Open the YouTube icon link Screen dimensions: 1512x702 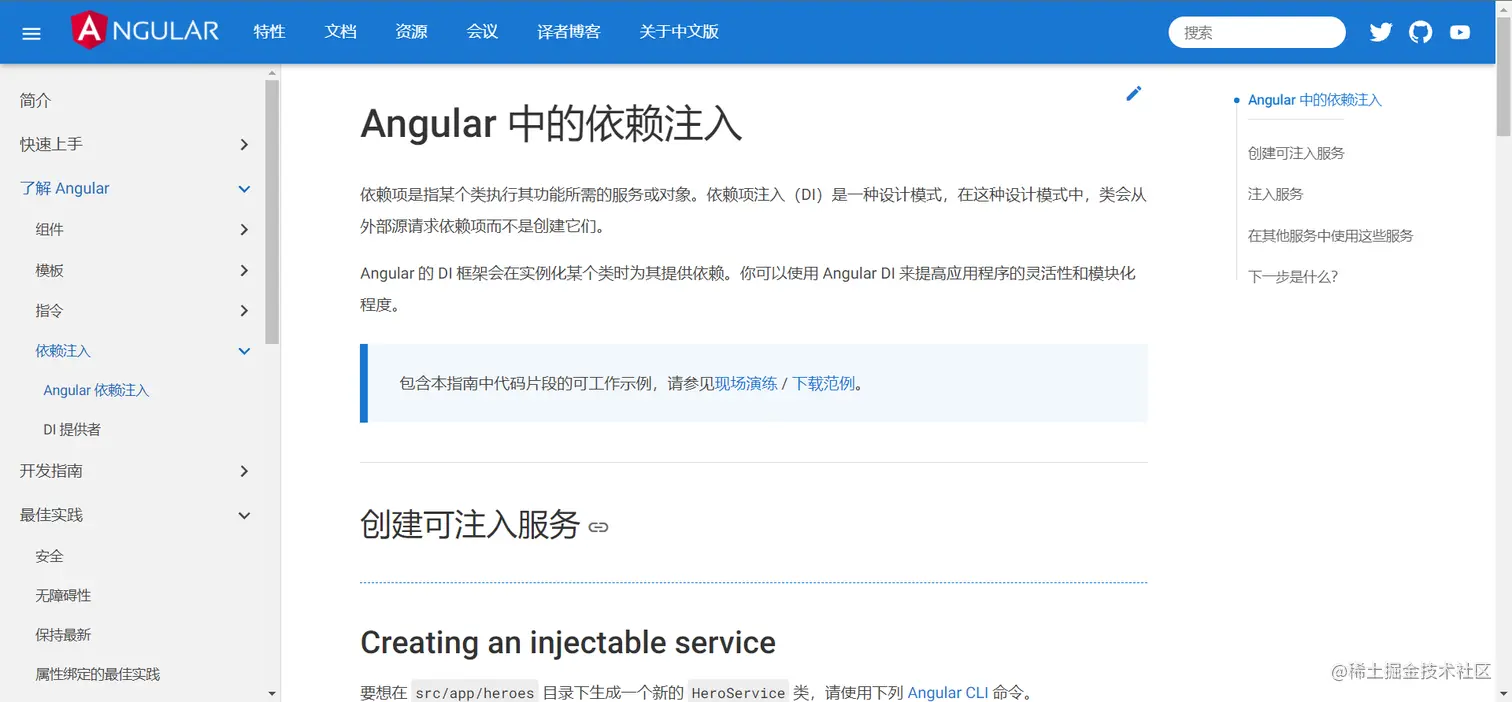(1460, 32)
